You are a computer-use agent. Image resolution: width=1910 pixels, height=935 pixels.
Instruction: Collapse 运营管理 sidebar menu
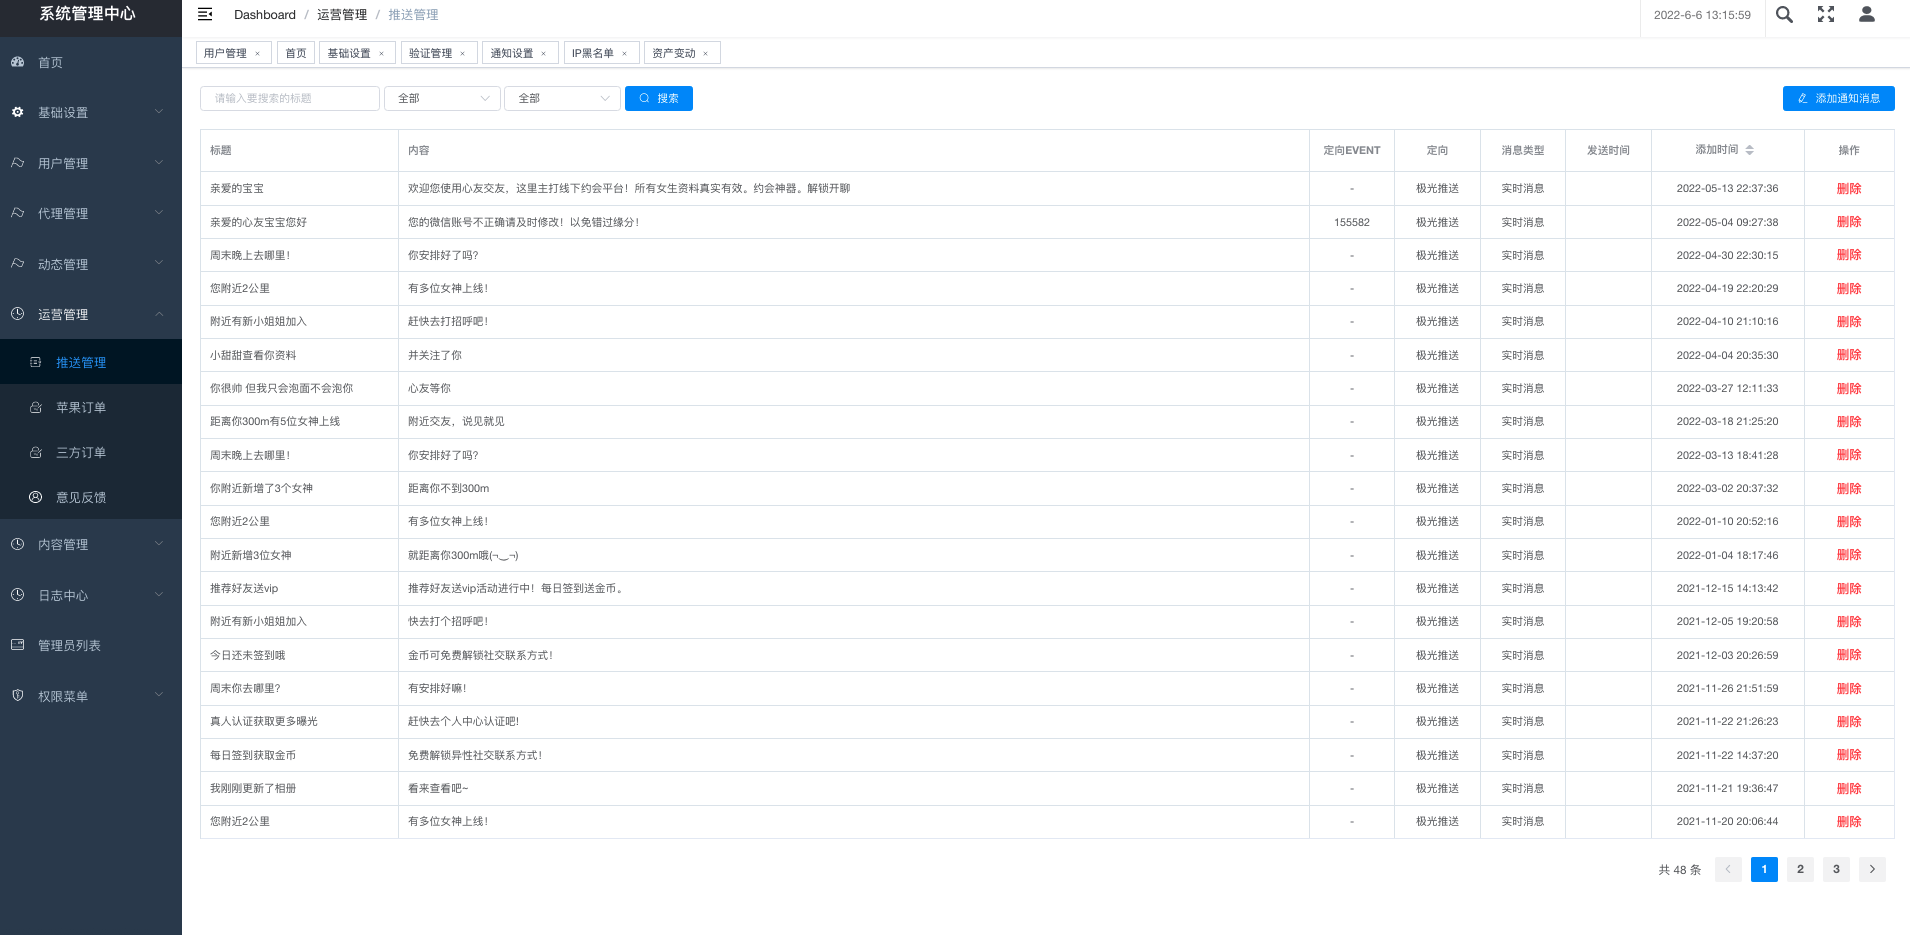coord(159,314)
